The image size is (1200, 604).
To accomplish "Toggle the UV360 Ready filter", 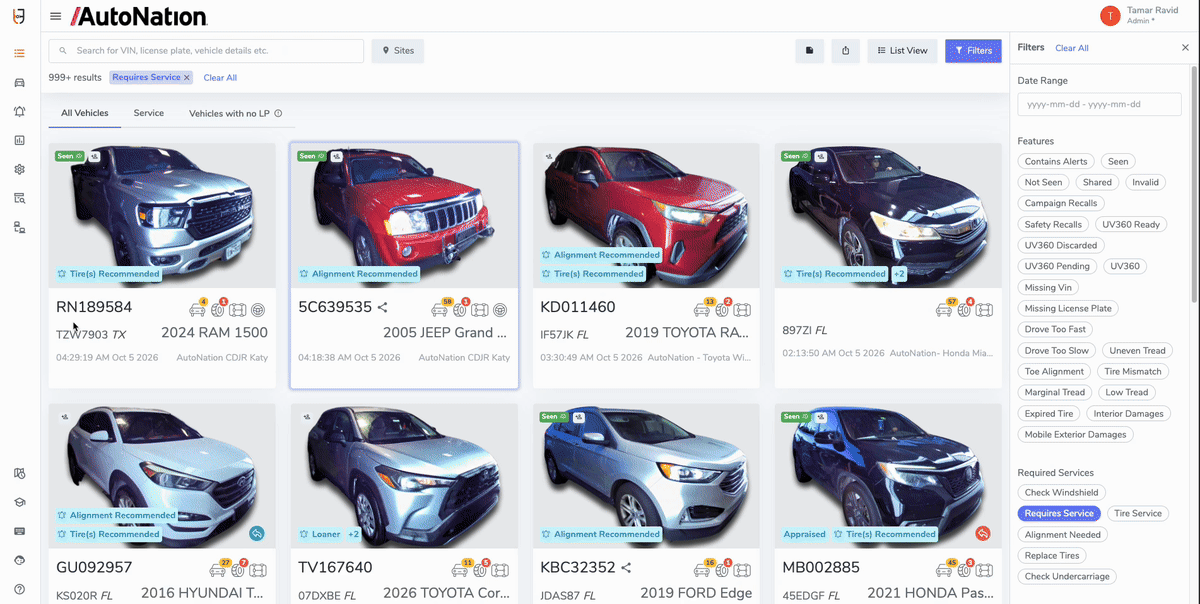I will coord(1131,224).
